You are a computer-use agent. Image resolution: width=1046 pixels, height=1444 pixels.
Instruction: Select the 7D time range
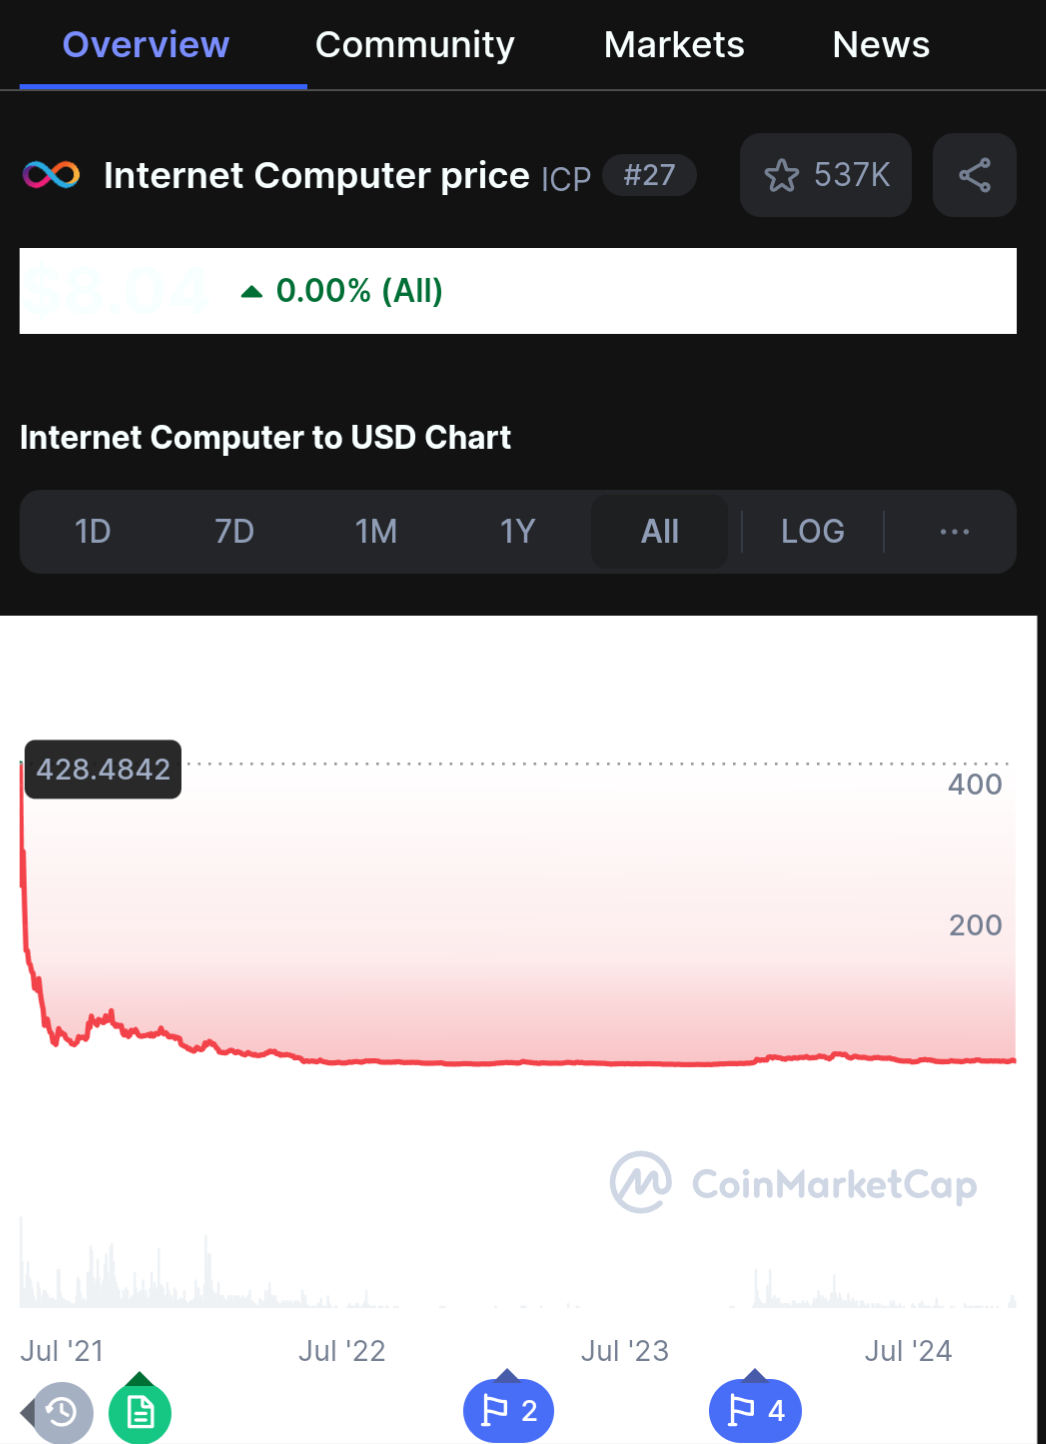[x=234, y=531]
